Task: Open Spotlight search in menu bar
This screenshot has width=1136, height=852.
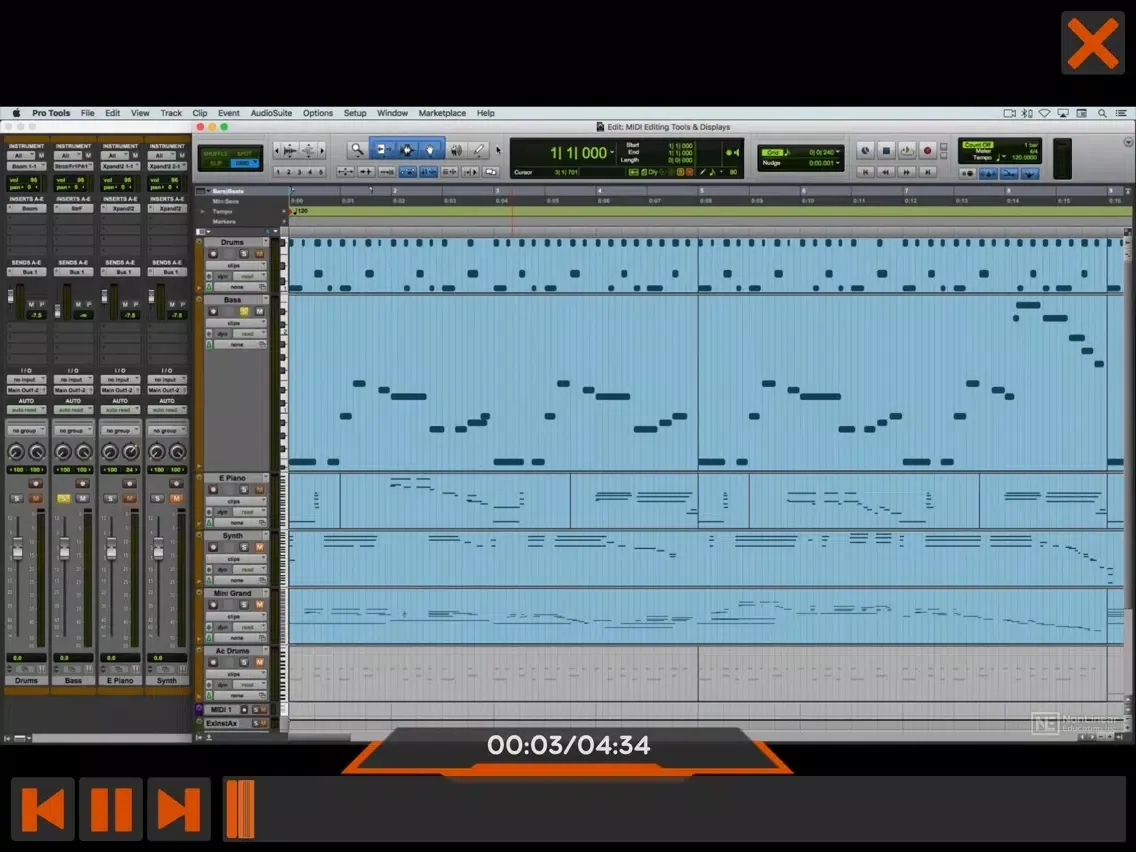Action: 1102,113
